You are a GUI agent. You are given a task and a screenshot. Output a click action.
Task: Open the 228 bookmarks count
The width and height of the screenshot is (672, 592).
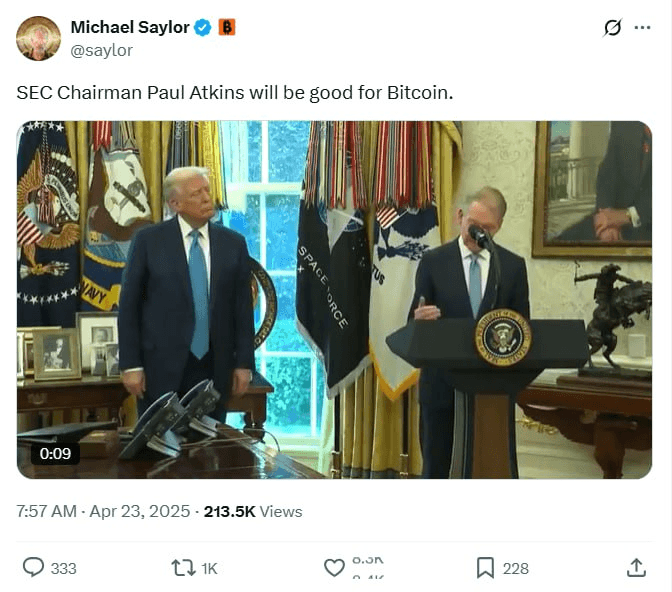(x=516, y=569)
